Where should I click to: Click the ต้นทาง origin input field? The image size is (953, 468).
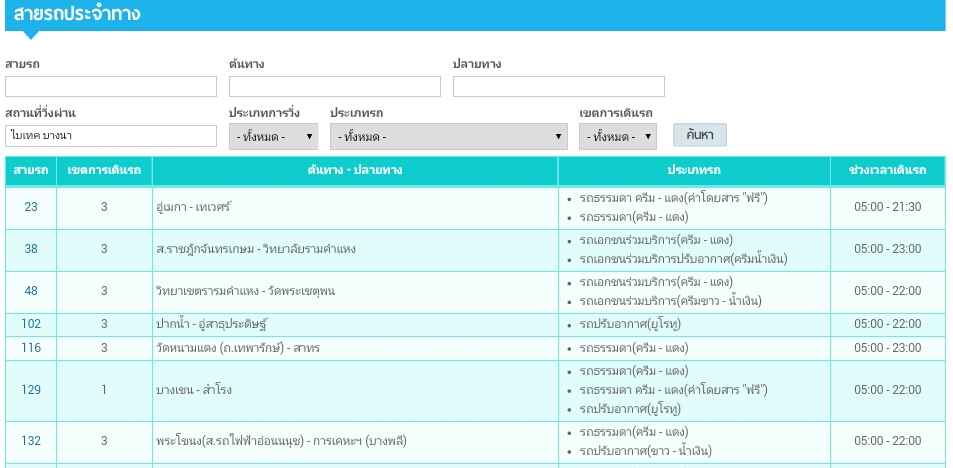(x=334, y=87)
